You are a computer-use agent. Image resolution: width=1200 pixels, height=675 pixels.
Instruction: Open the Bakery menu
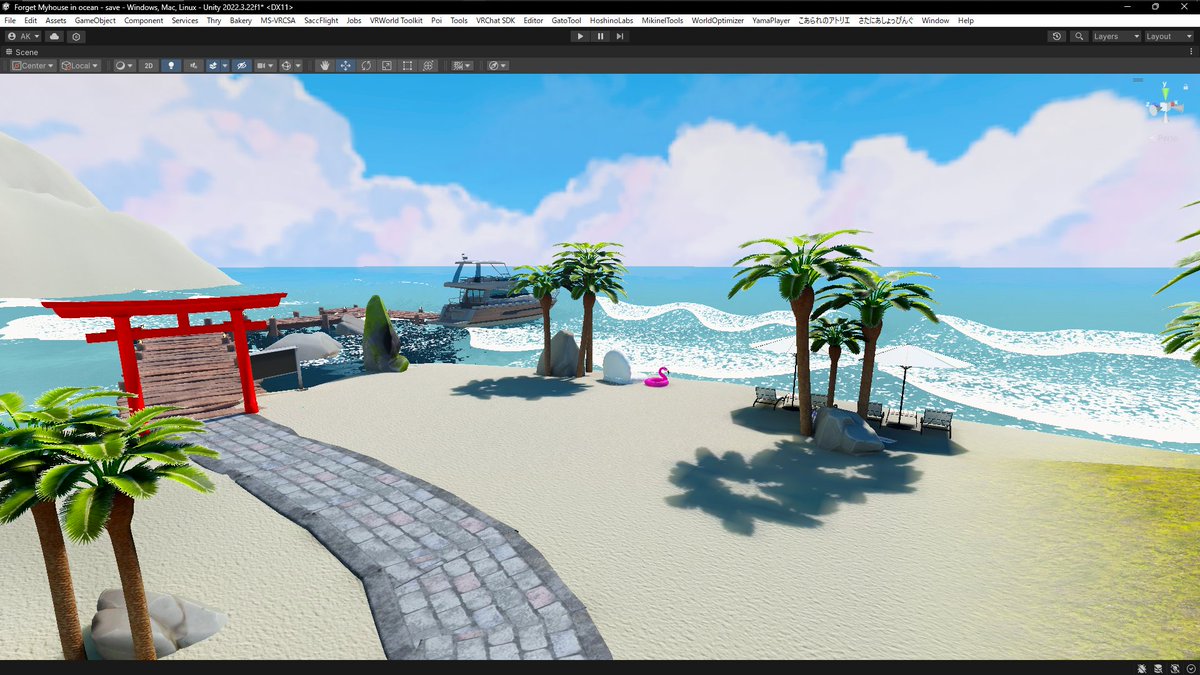click(x=241, y=20)
